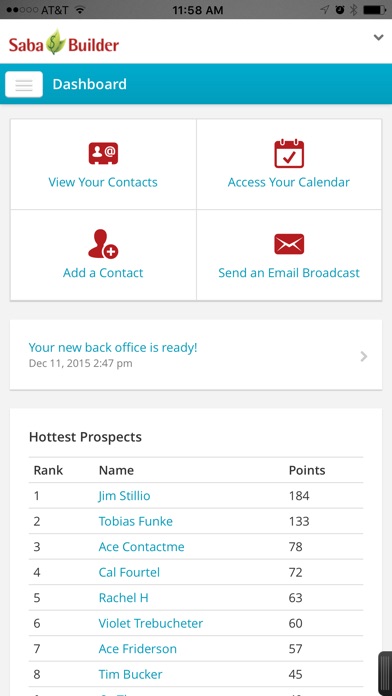Tap the Bluetooth icon in status bar

pyautogui.click(x=354, y=10)
